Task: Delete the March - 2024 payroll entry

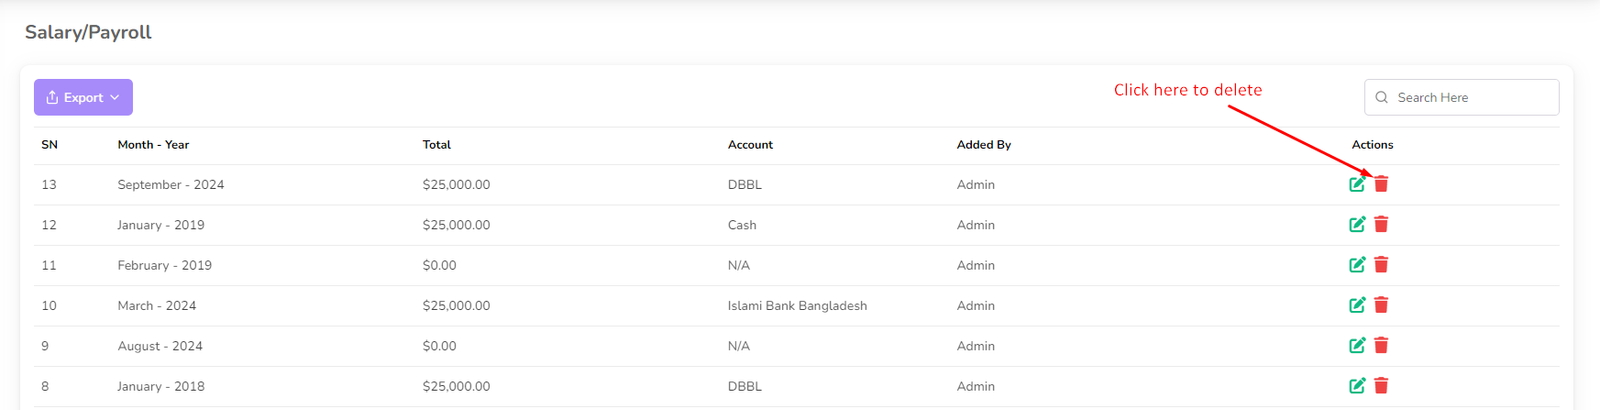Action: pyautogui.click(x=1381, y=305)
